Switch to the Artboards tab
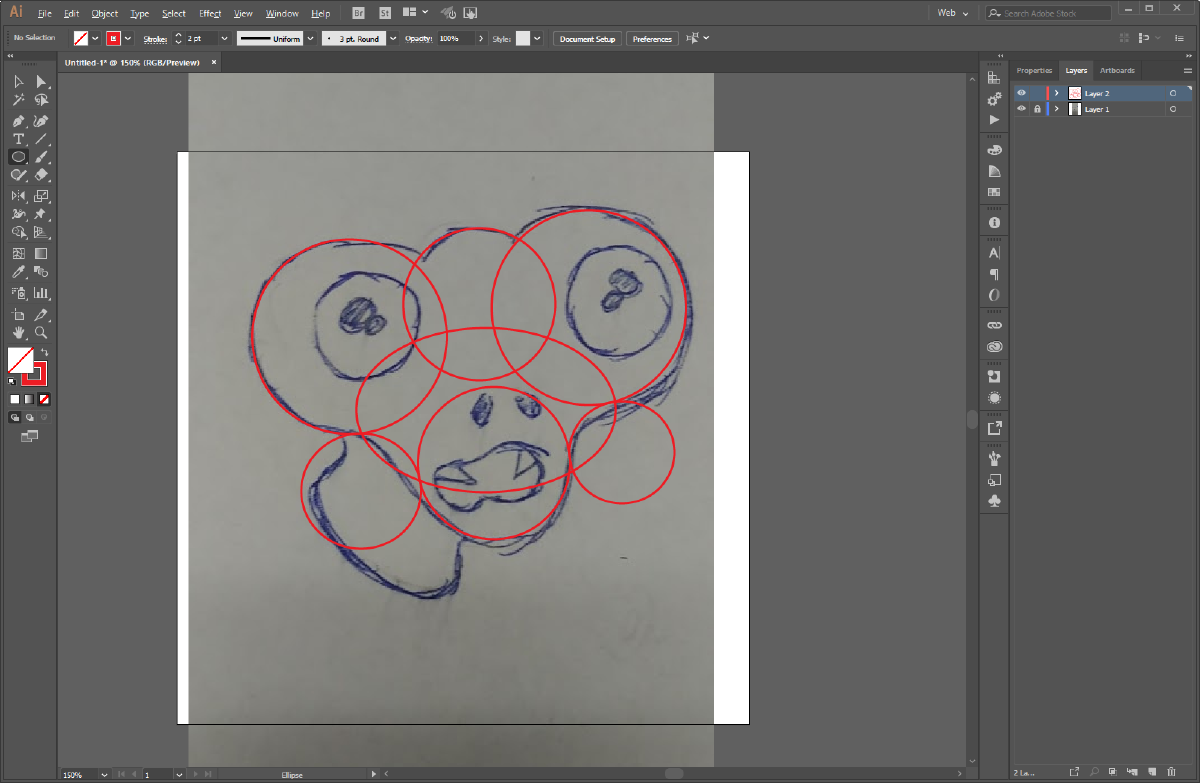This screenshot has width=1200, height=783. pos(1116,70)
